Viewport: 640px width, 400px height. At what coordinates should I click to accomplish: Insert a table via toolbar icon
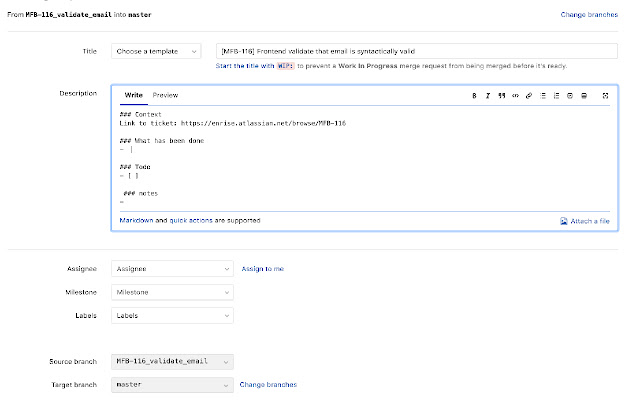(584, 96)
